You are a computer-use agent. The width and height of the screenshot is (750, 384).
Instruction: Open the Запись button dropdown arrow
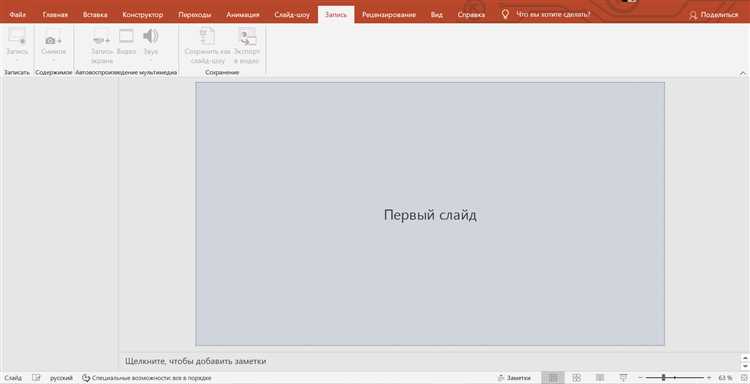point(17,60)
